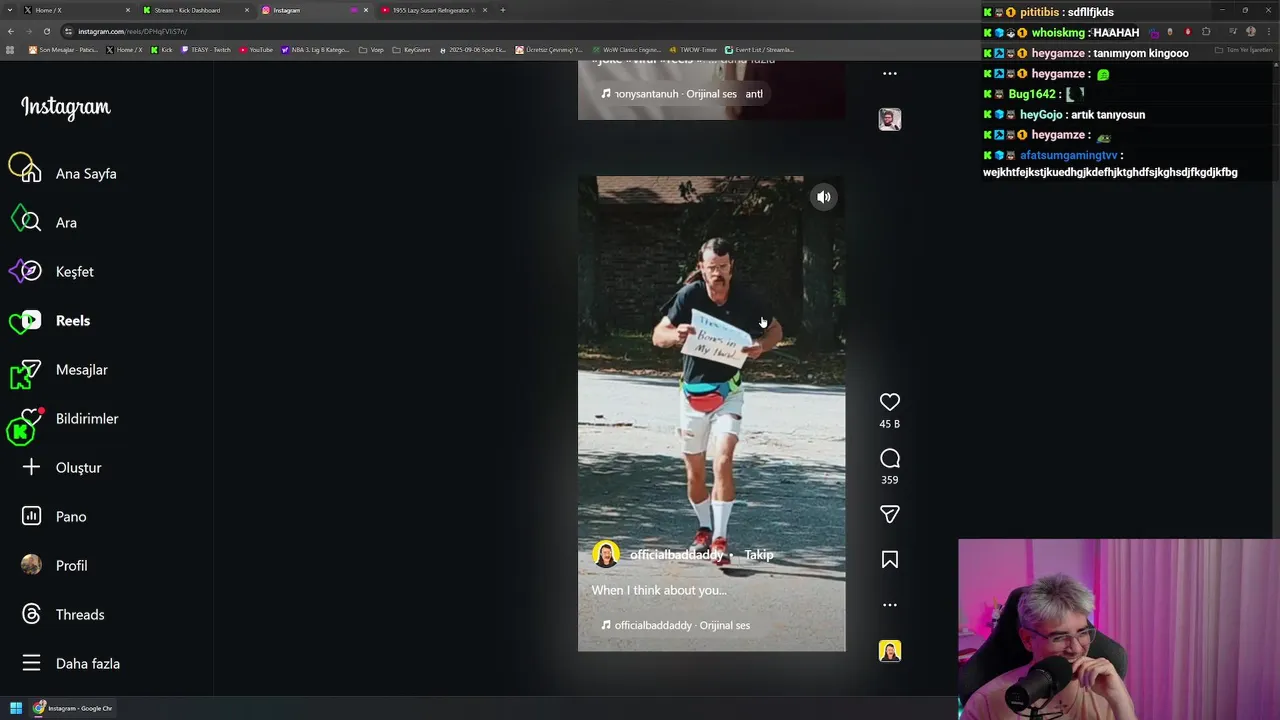This screenshot has height=720, width=1280.
Task: Open a new browser tab
Action: point(503,10)
